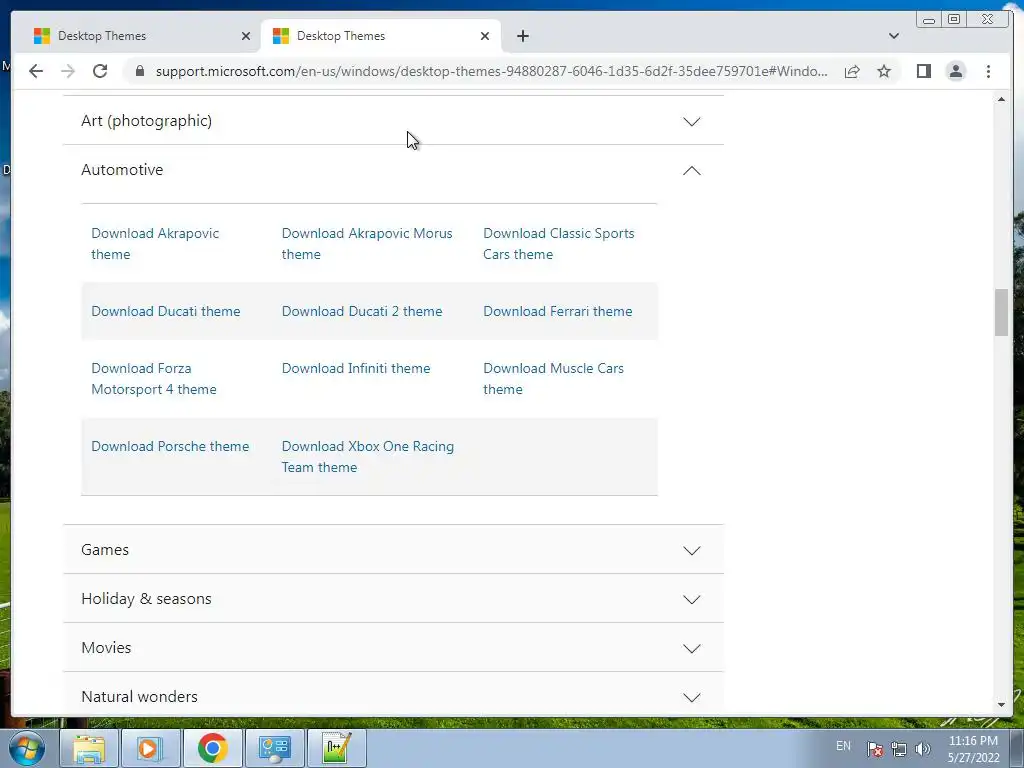
Task: Click the network tray icon
Action: coord(899,749)
